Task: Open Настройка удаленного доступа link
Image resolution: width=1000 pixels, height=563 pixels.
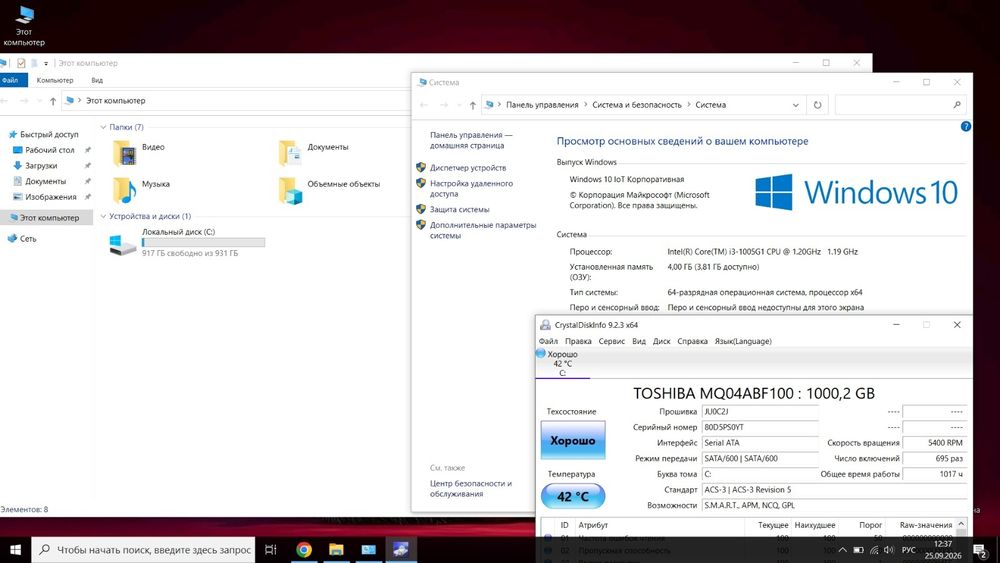Action: (471, 189)
